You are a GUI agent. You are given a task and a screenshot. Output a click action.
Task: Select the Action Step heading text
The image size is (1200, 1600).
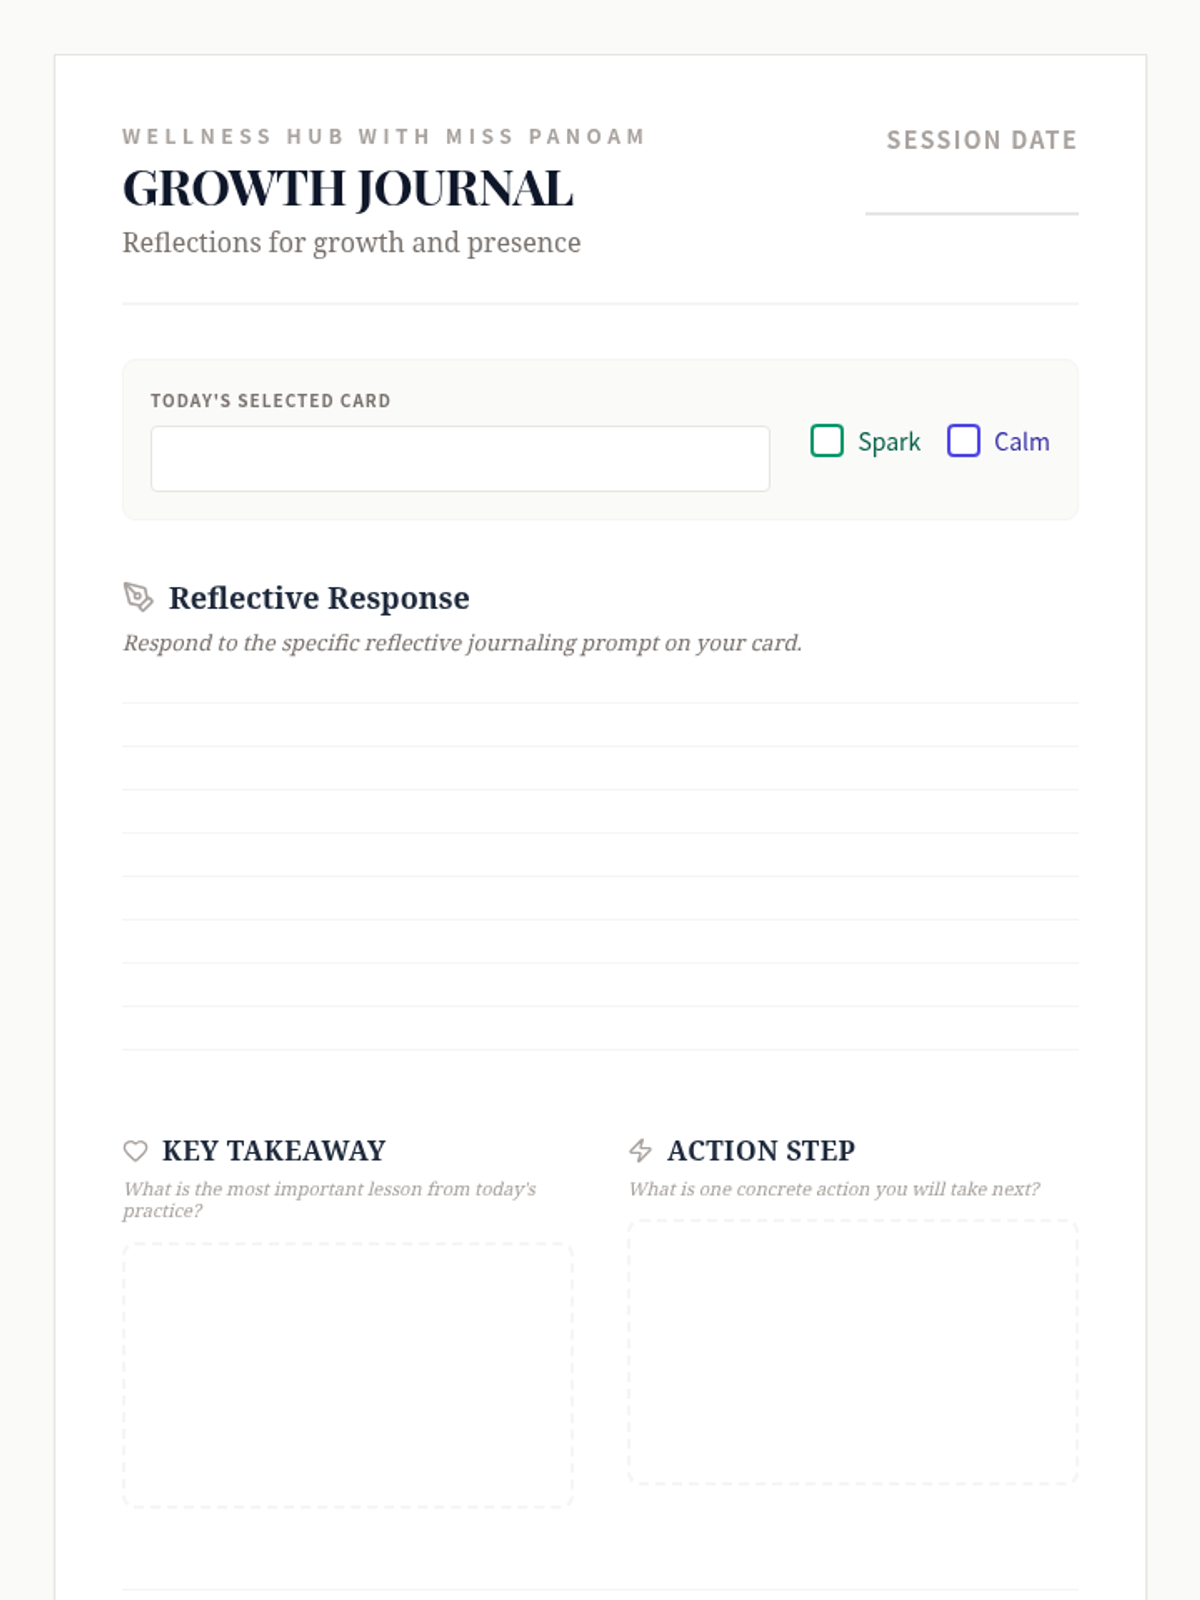pos(760,1151)
